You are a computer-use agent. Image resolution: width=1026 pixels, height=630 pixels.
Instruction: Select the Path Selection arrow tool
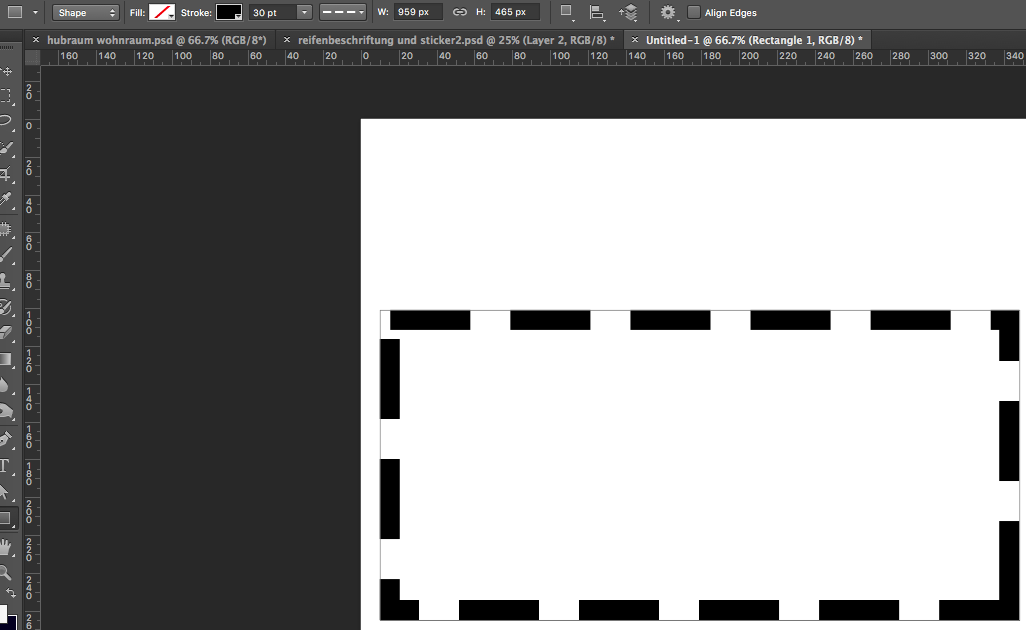pos(6,492)
